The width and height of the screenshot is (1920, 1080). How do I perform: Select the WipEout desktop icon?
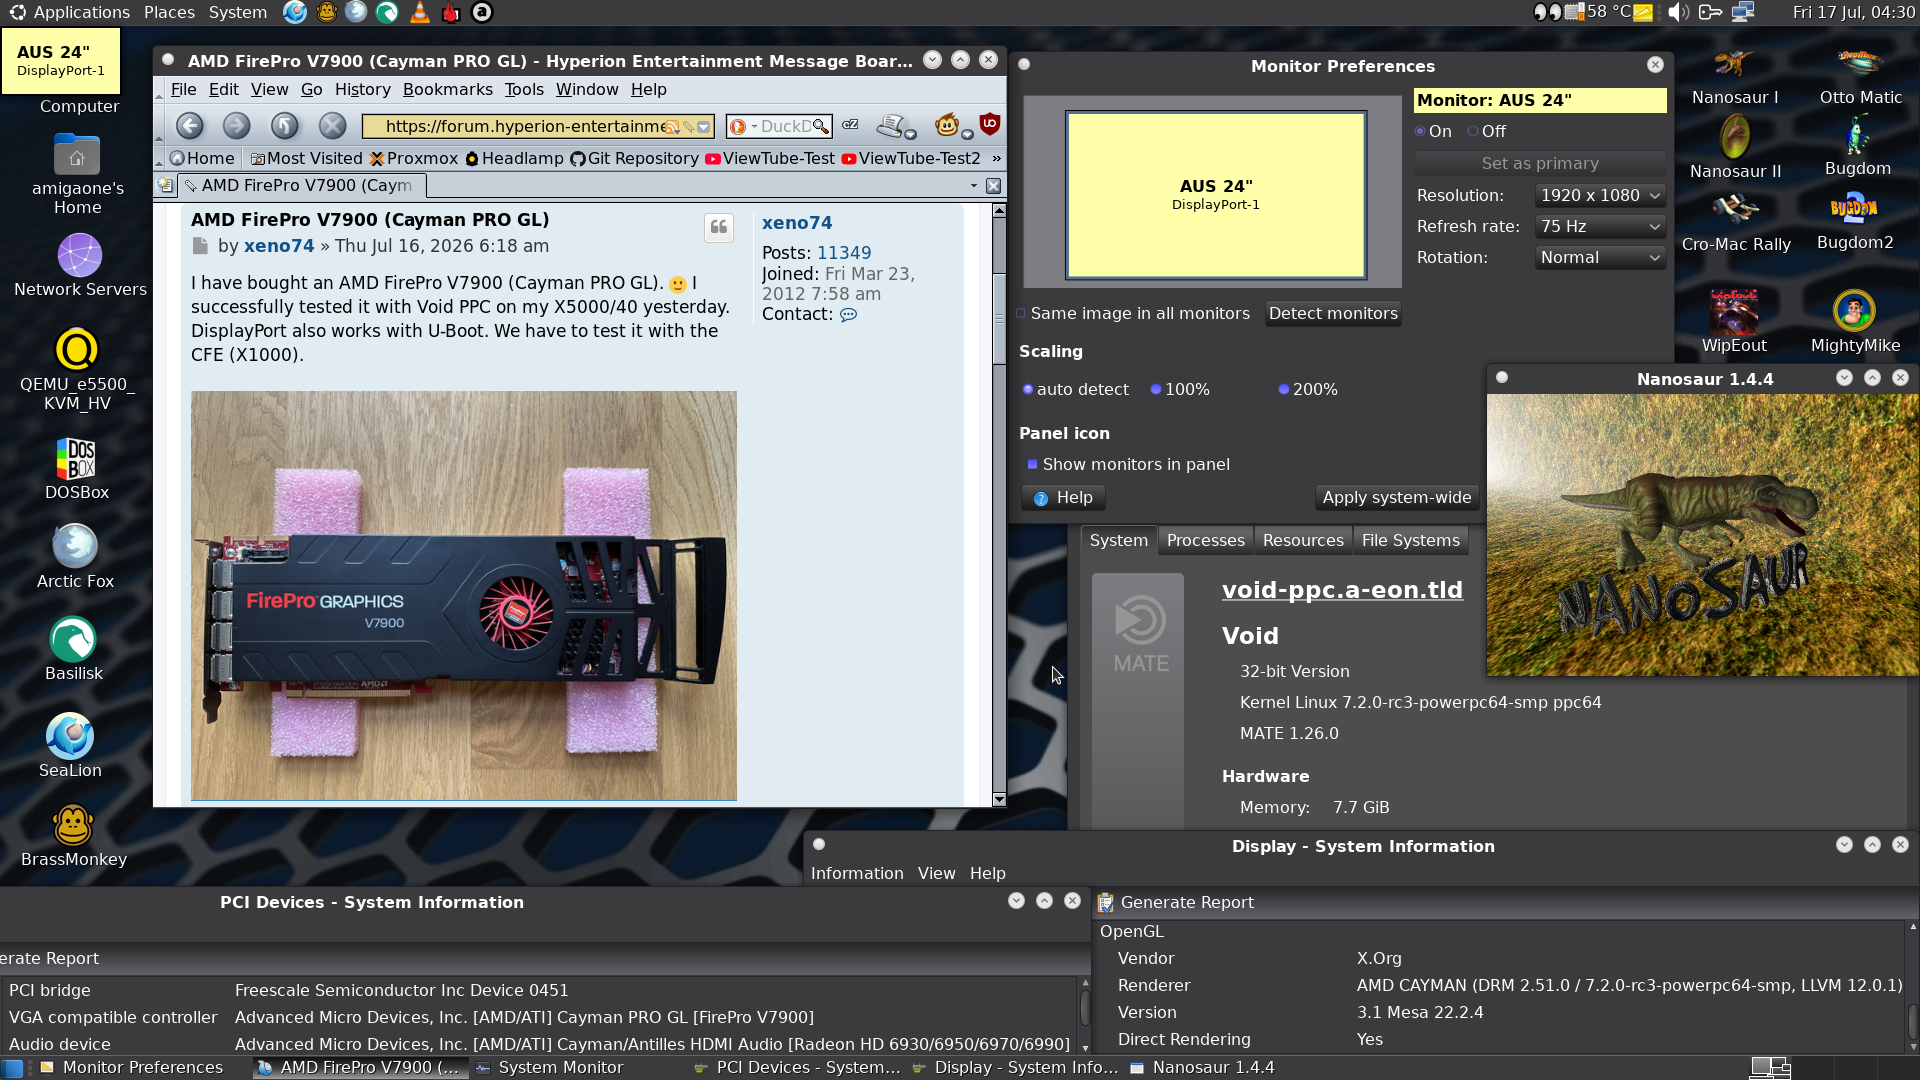tap(1734, 320)
